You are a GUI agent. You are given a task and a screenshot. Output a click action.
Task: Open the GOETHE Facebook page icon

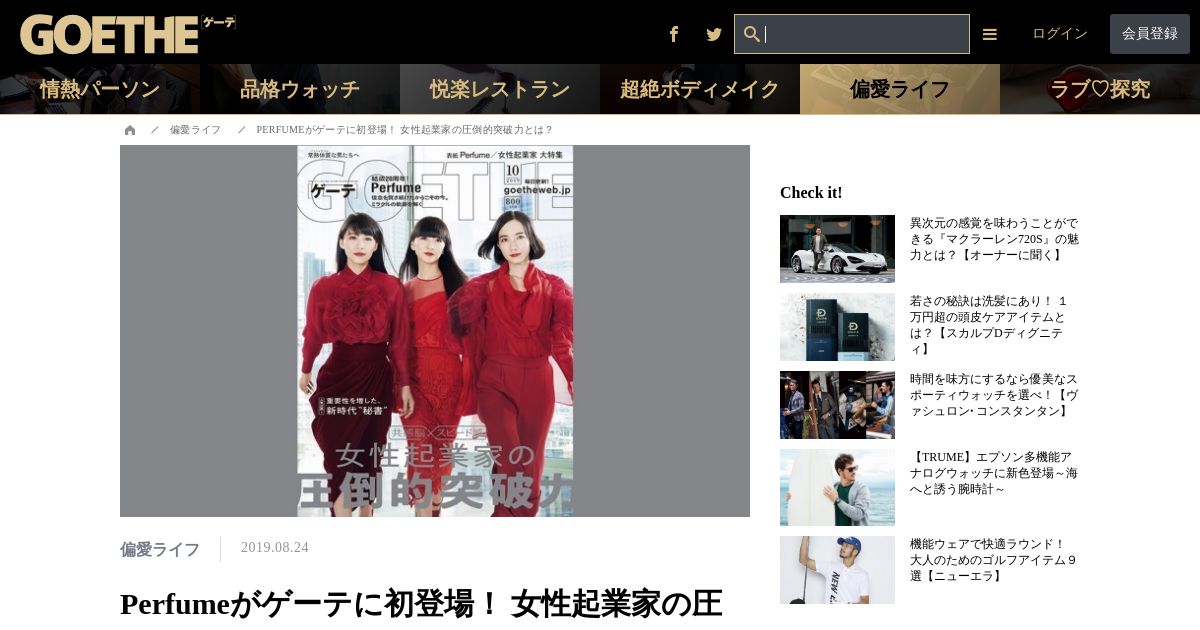click(674, 34)
